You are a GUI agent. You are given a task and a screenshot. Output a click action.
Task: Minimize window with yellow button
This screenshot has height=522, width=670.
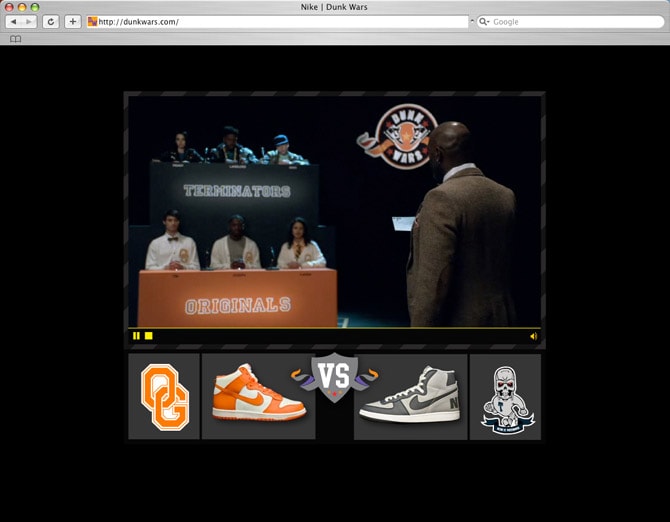(x=22, y=7)
